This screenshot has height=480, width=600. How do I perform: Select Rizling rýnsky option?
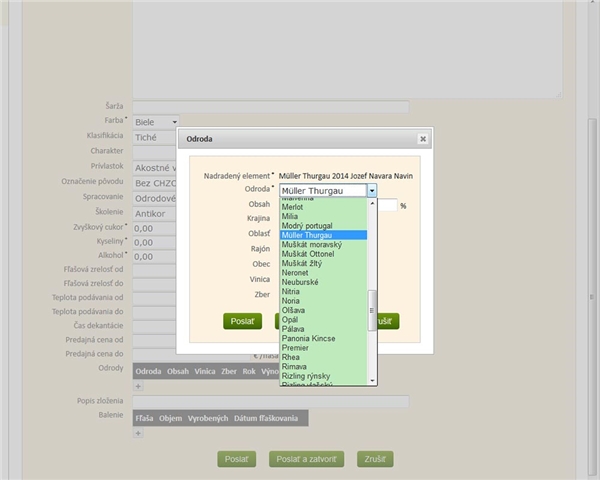click(x=323, y=376)
